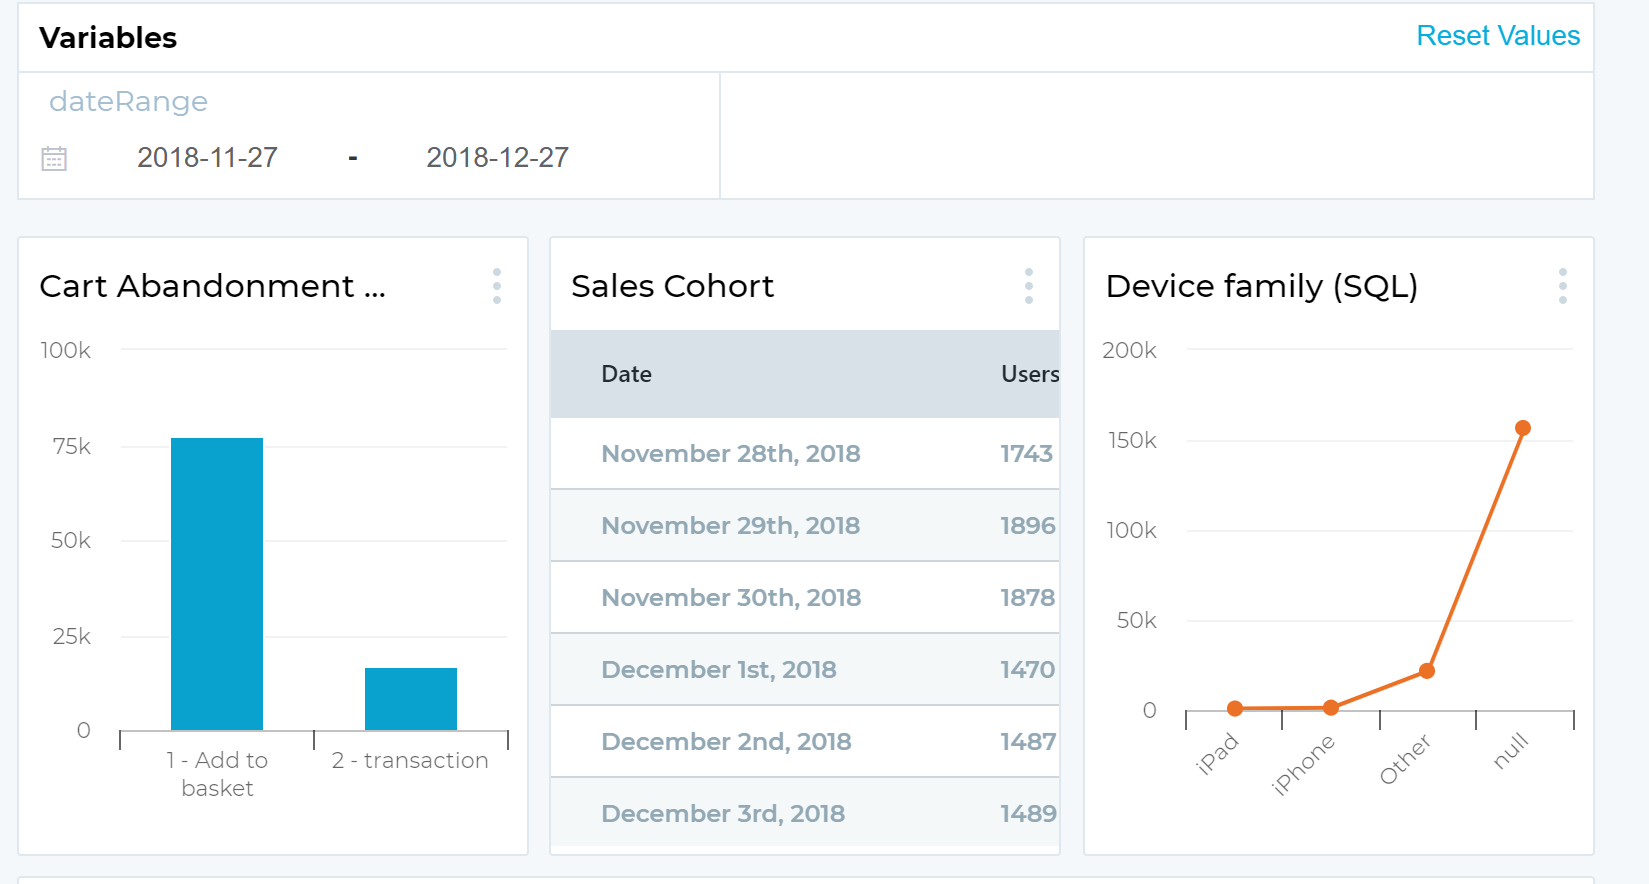This screenshot has width=1649, height=884.
Task: Select December 1st, 2018 row
Action: pos(719,670)
